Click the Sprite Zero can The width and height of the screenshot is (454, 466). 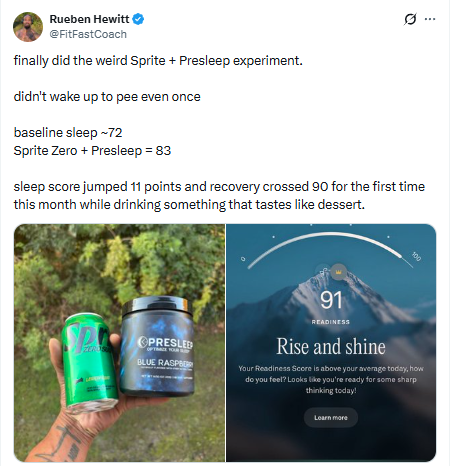(89, 360)
